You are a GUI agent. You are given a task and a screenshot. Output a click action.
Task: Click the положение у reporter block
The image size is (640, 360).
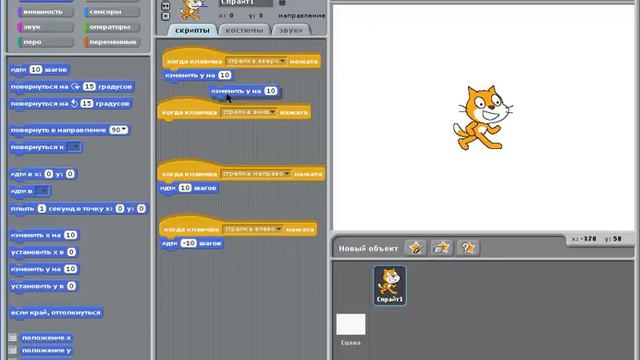tap(47, 350)
